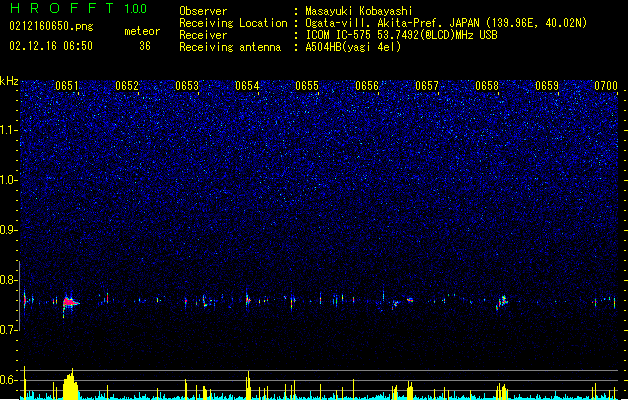This screenshot has width=629, height=400.
Task: Select the file name 0212160650.png
Action: pyautogui.click(x=51, y=26)
